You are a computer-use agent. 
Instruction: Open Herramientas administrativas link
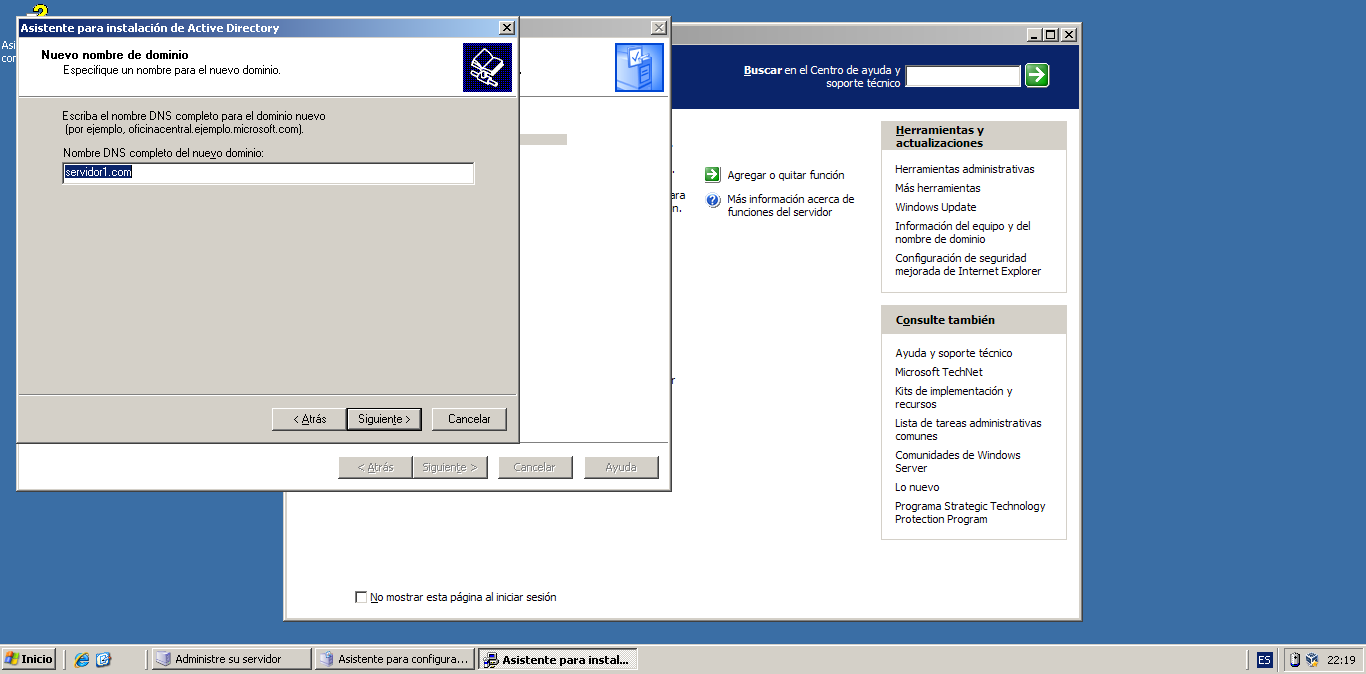pyautogui.click(x=965, y=169)
